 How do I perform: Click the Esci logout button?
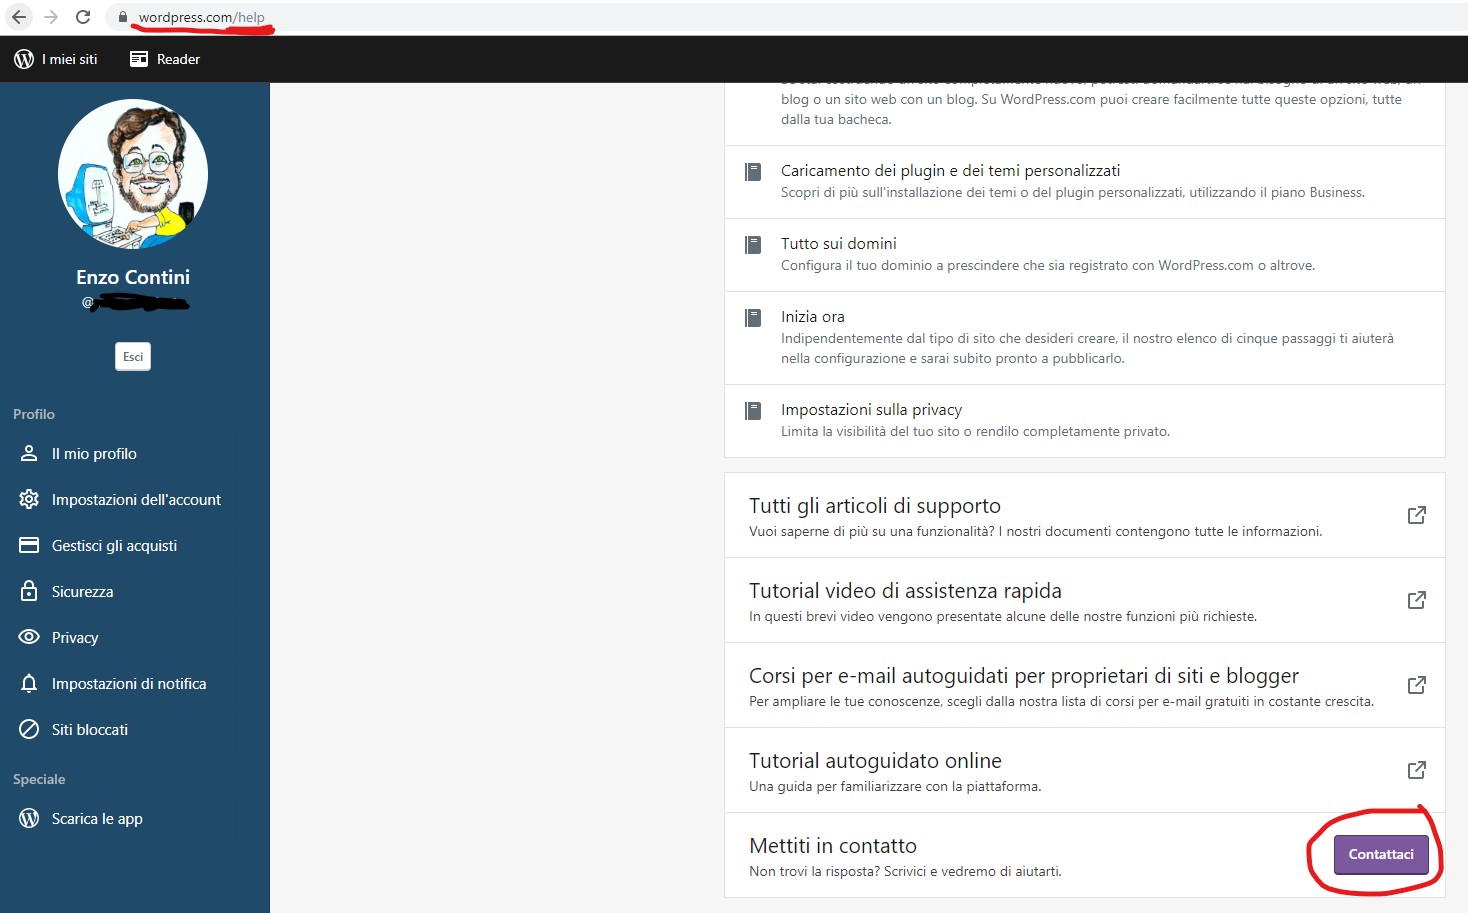(x=133, y=357)
